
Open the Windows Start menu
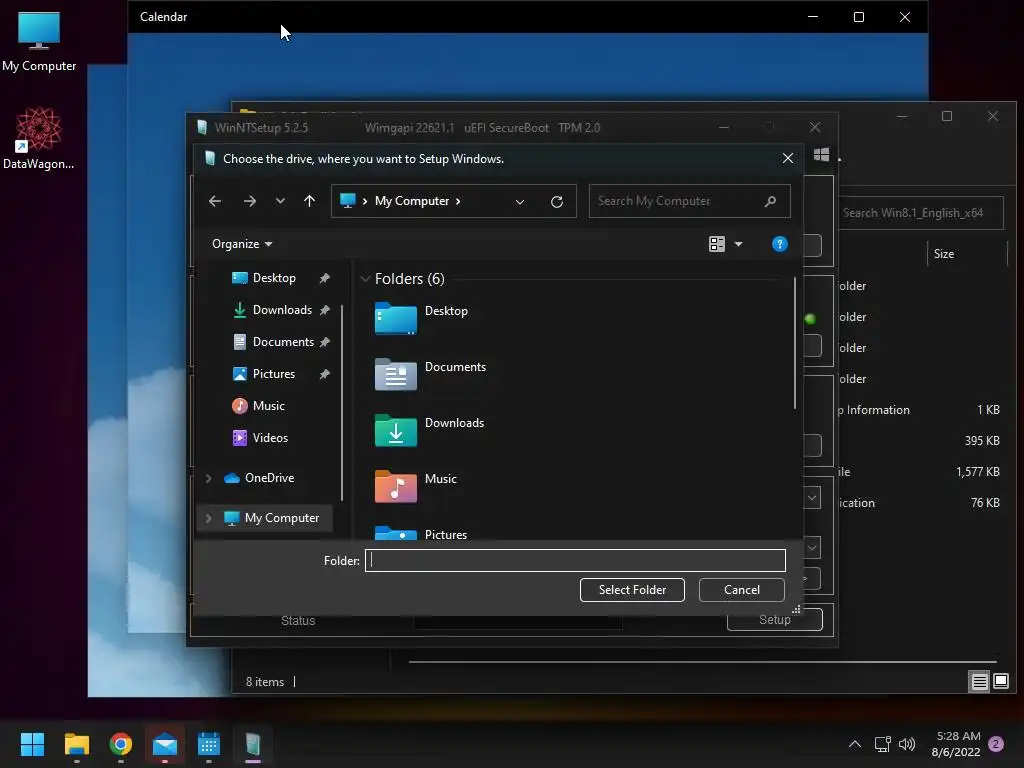point(32,744)
